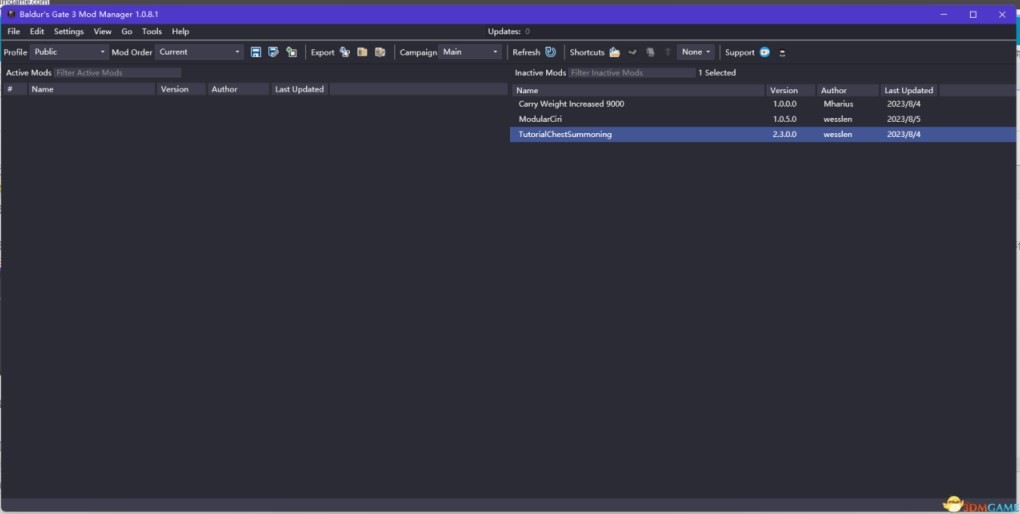Open the Settings menu
Viewport: 1020px width, 514px height.
[69, 31]
